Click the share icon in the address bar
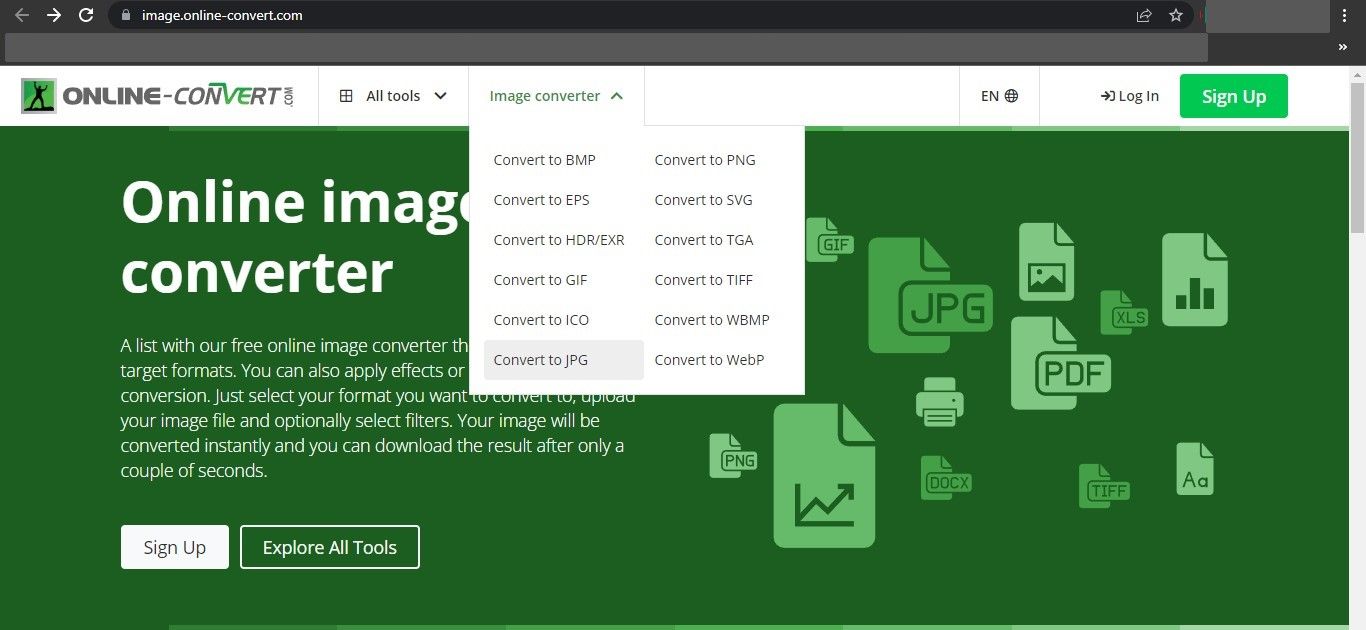The image size is (1366, 630). tap(1143, 15)
